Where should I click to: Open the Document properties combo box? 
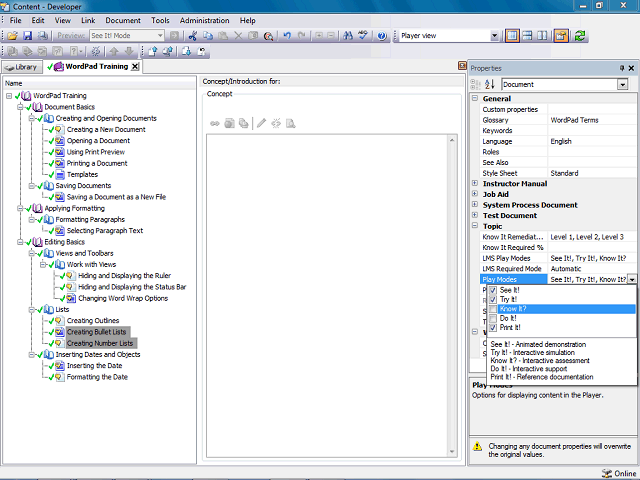pyautogui.click(x=622, y=84)
